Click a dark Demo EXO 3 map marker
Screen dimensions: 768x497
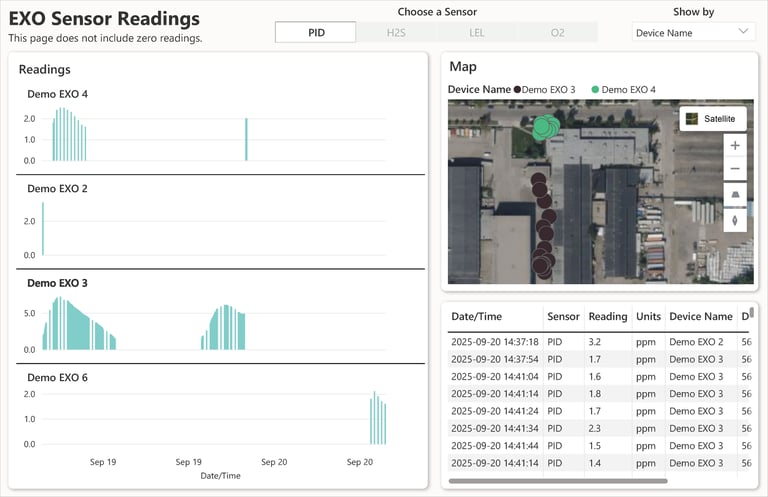(541, 266)
